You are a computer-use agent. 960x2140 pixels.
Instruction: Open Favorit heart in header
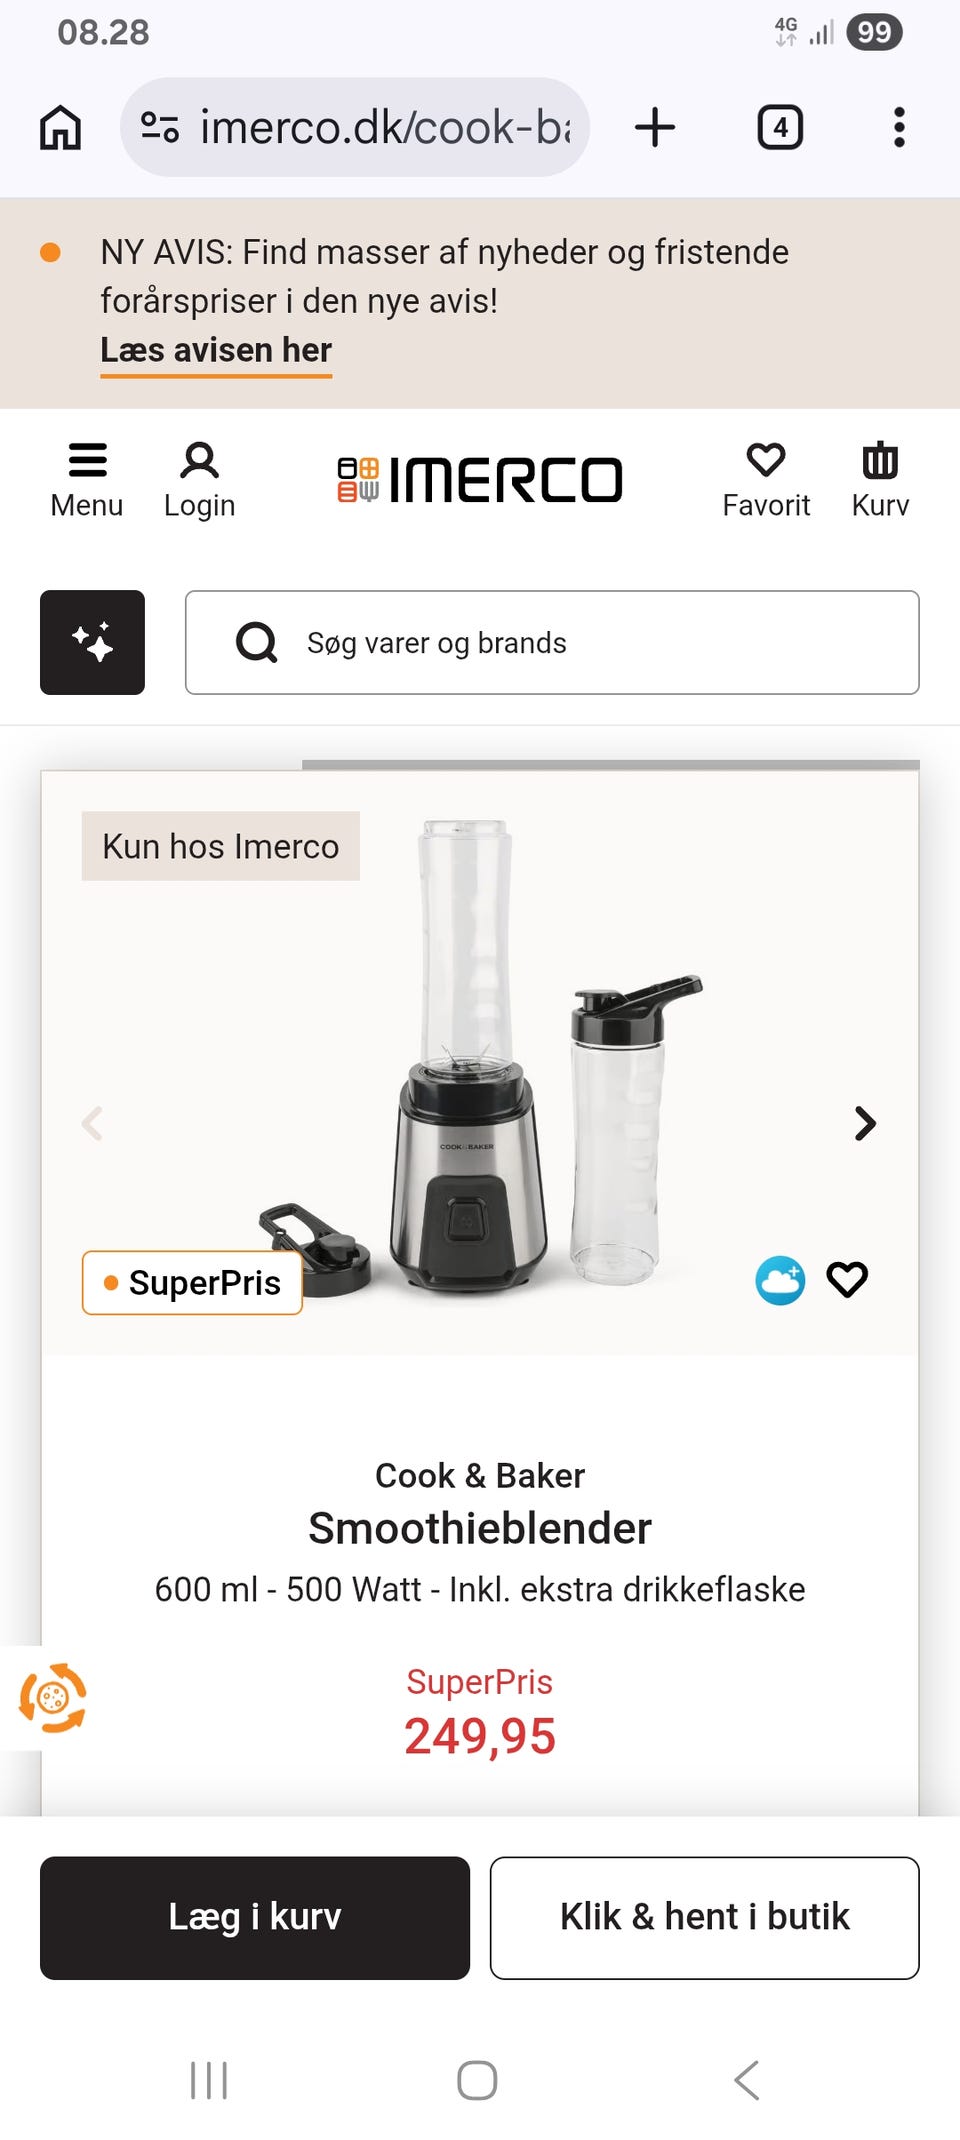(766, 481)
